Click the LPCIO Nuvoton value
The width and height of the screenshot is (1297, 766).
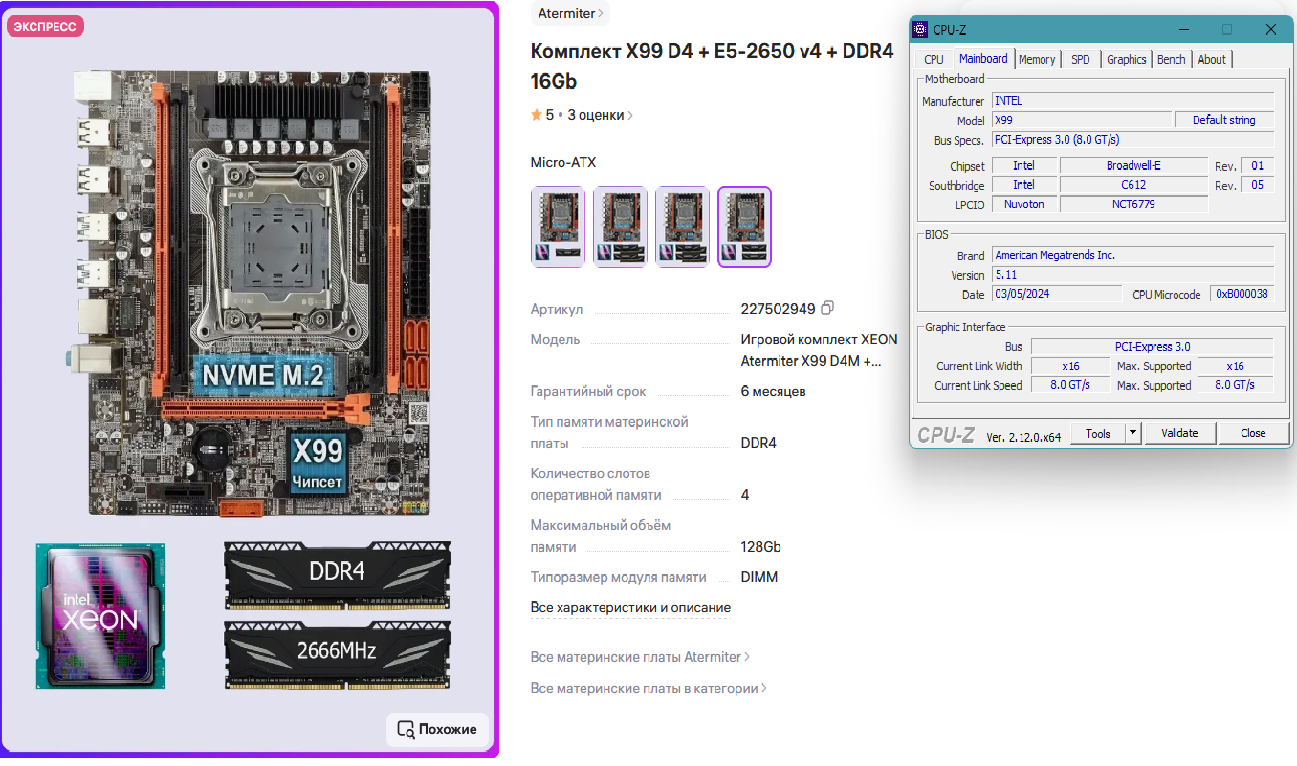1024,204
